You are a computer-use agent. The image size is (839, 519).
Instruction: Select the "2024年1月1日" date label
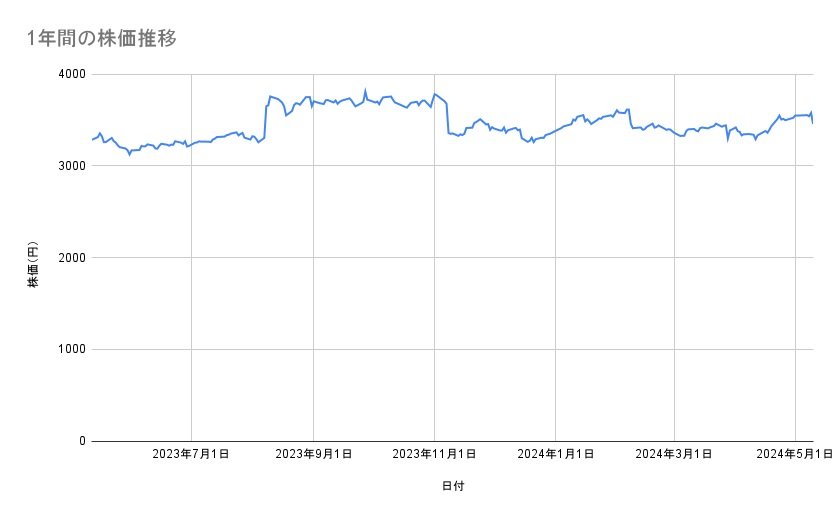555,455
